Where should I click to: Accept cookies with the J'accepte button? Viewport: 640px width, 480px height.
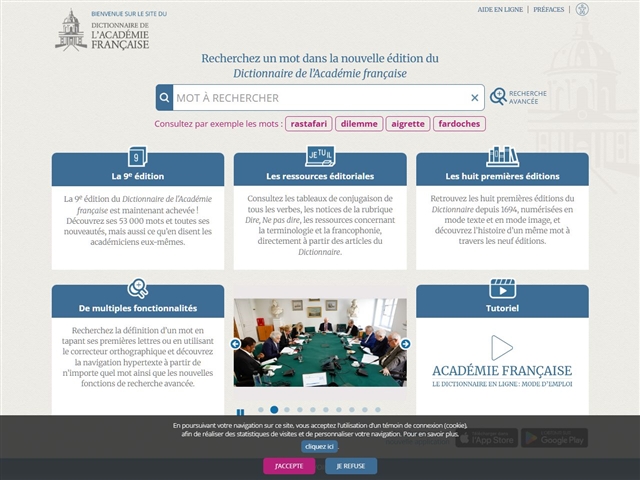click(x=289, y=466)
